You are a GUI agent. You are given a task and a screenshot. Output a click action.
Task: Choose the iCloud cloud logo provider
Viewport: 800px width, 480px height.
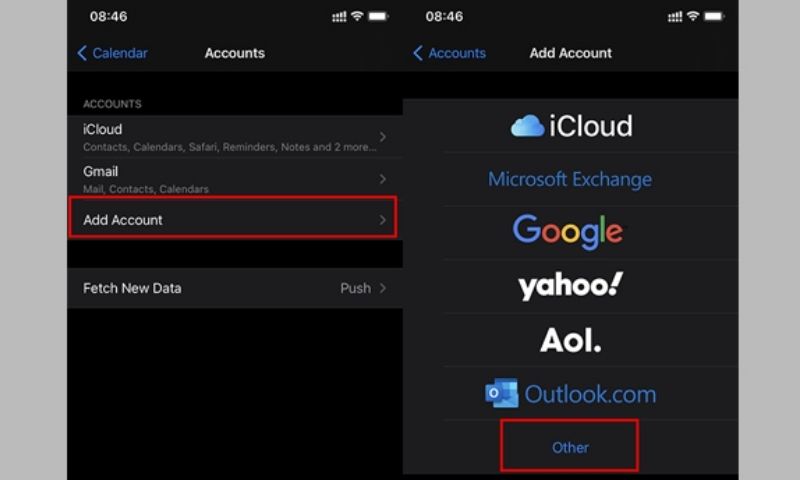coord(570,126)
